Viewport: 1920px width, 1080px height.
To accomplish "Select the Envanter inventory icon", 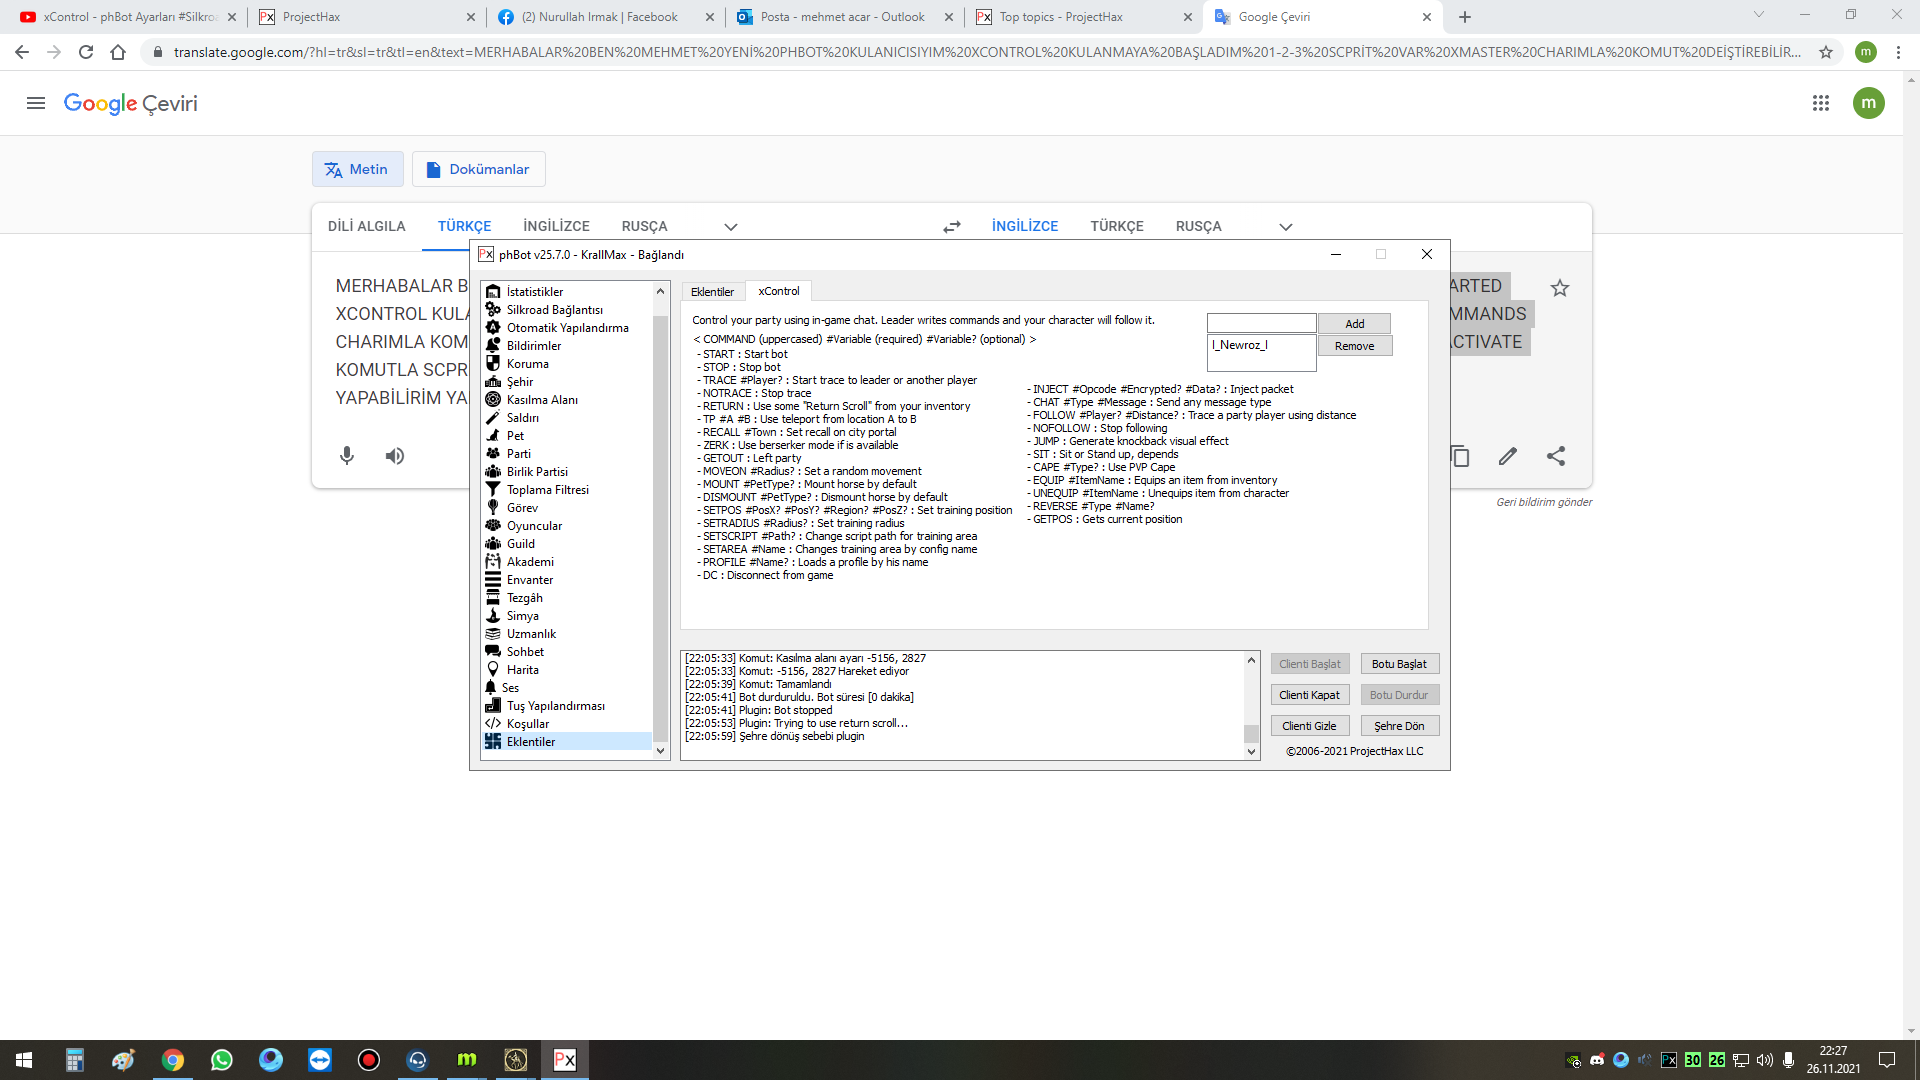I will pyautogui.click(x=493, y=580).
